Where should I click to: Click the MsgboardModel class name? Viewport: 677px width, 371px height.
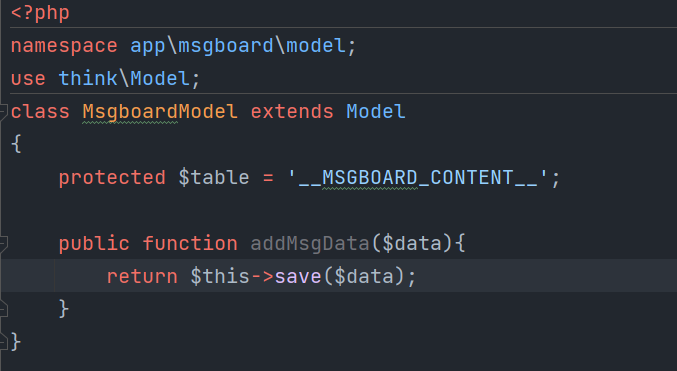click(x=160, y=112)
